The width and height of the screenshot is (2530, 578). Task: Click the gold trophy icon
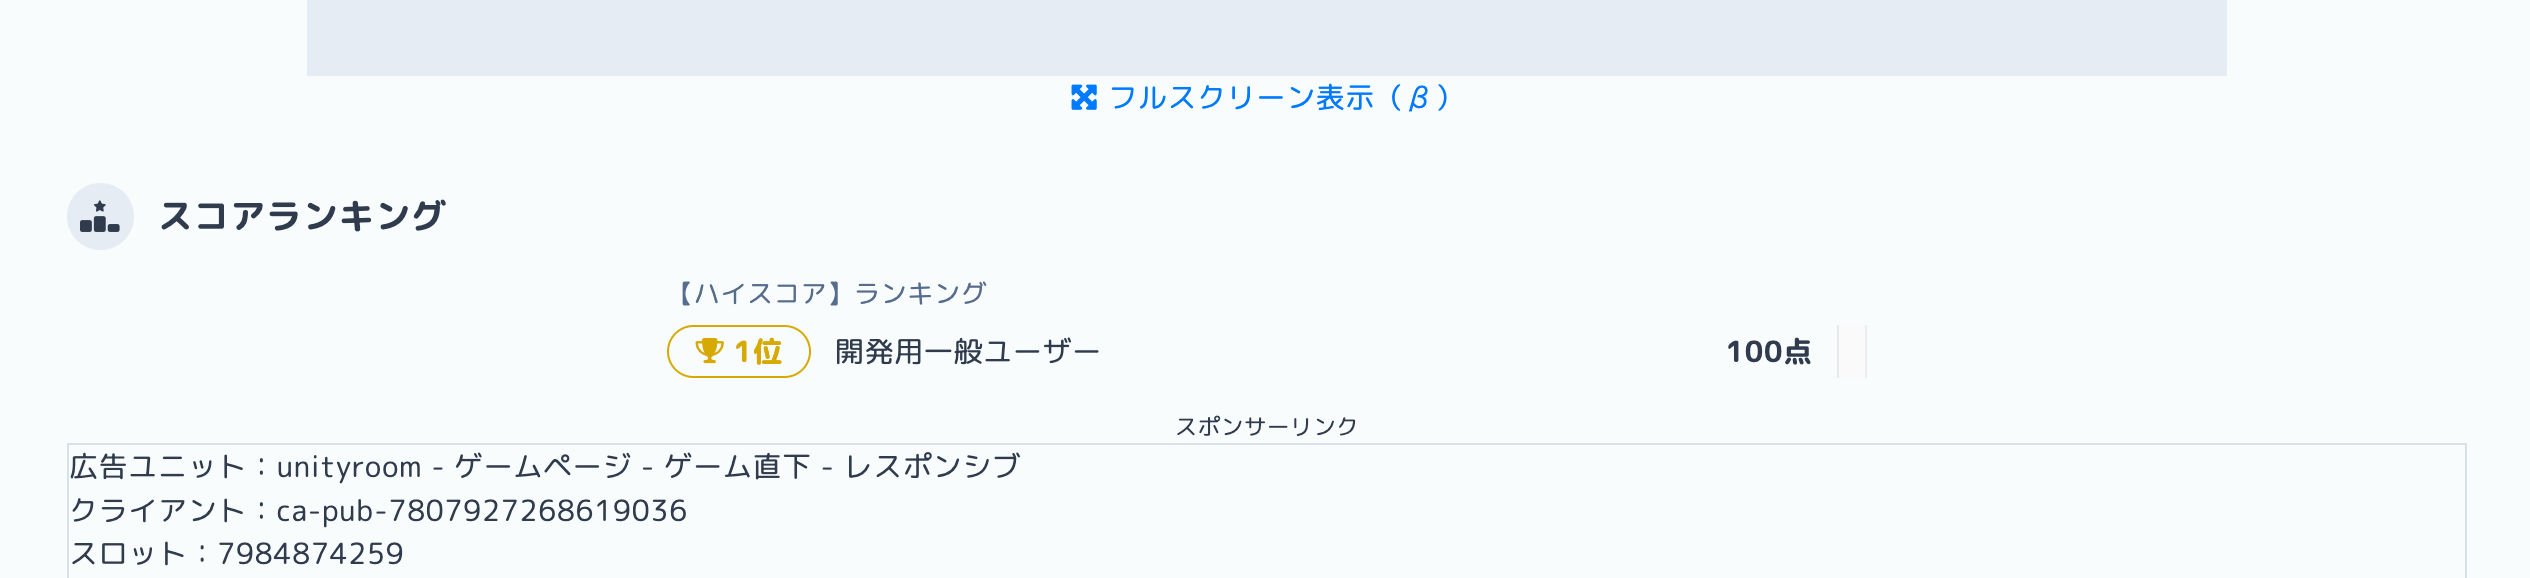point(709,351)
